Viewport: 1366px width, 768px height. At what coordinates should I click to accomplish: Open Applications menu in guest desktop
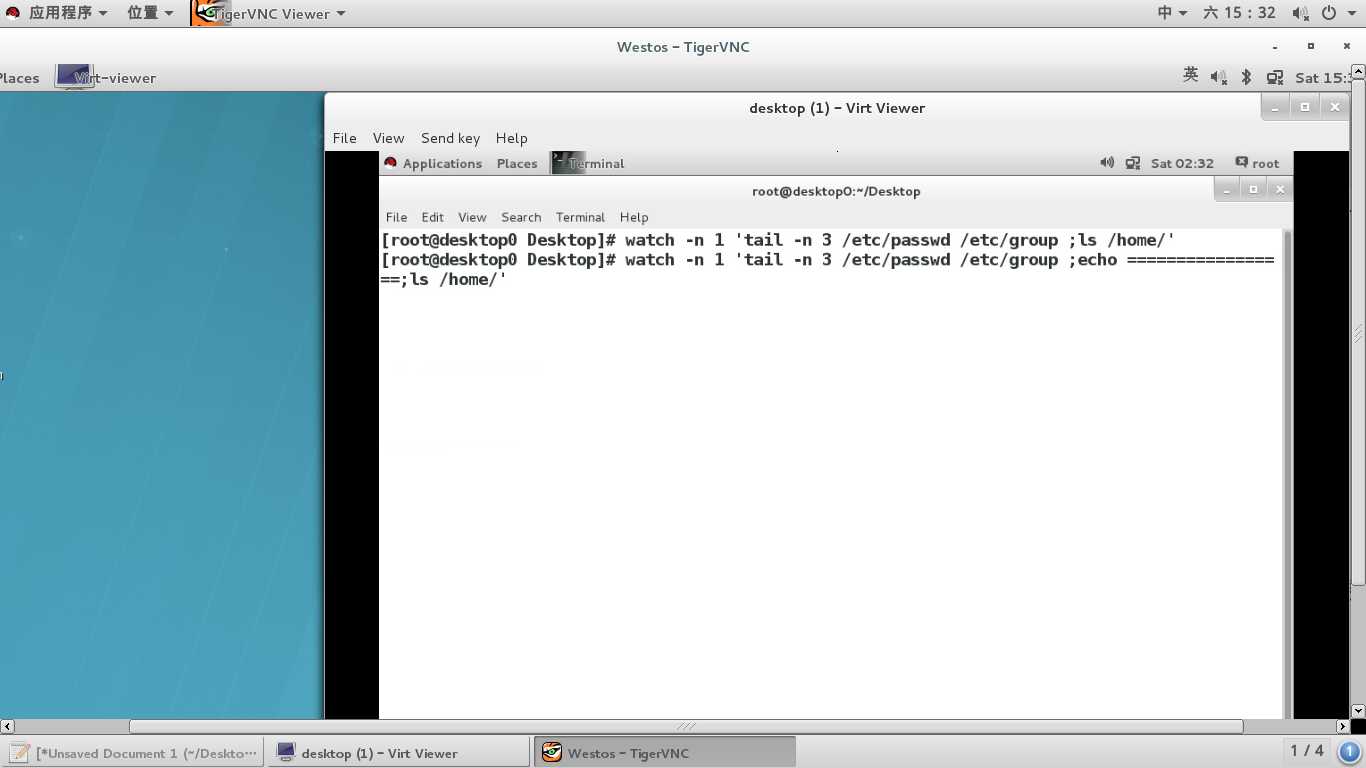point(433,163)
